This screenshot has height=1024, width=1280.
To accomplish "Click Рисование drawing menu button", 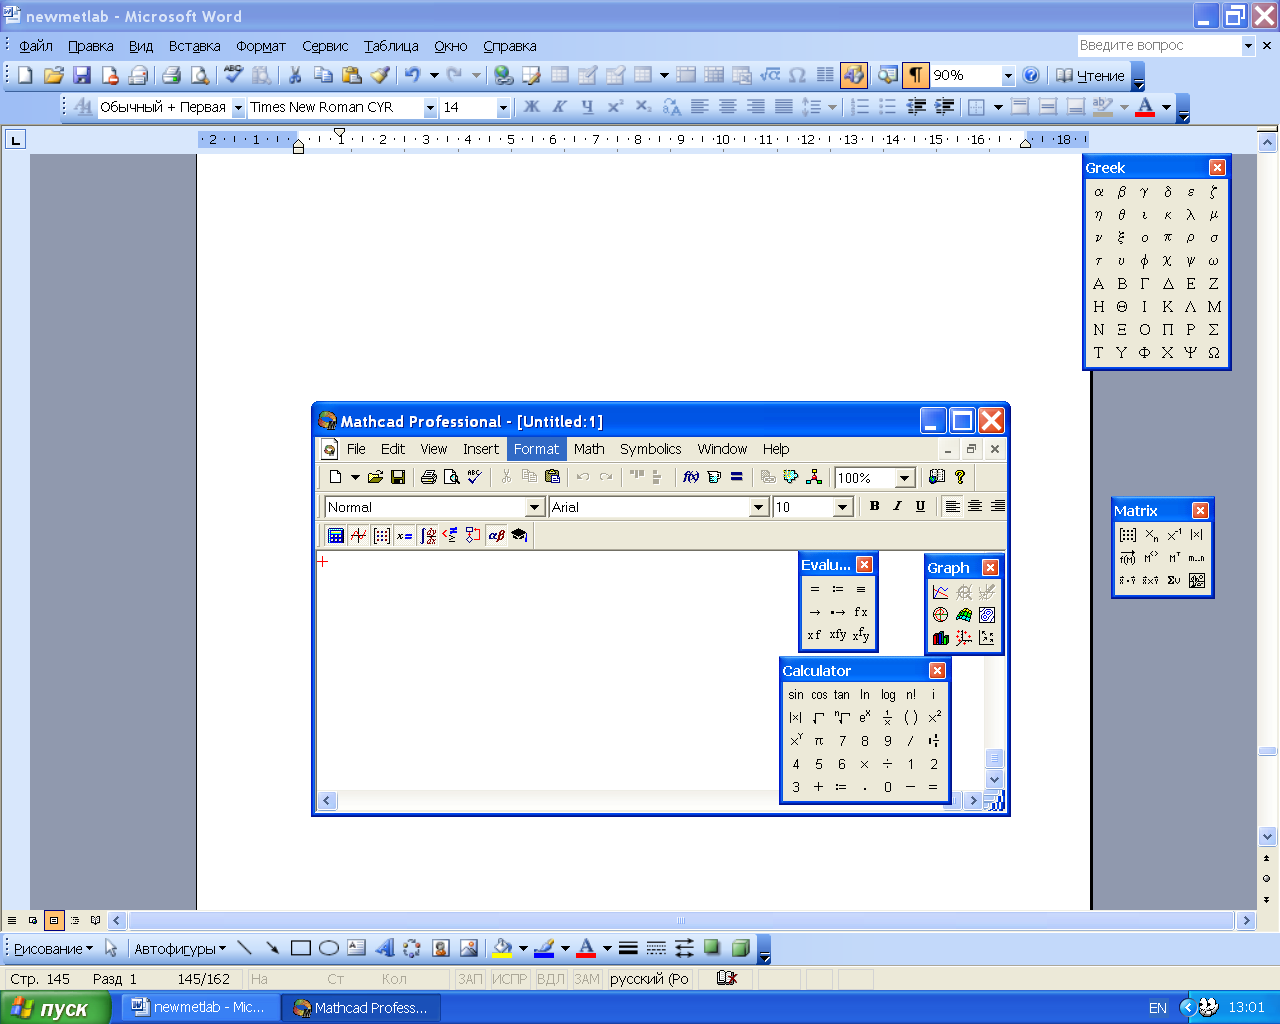I will pyautogui.click(x=53, y=949).
